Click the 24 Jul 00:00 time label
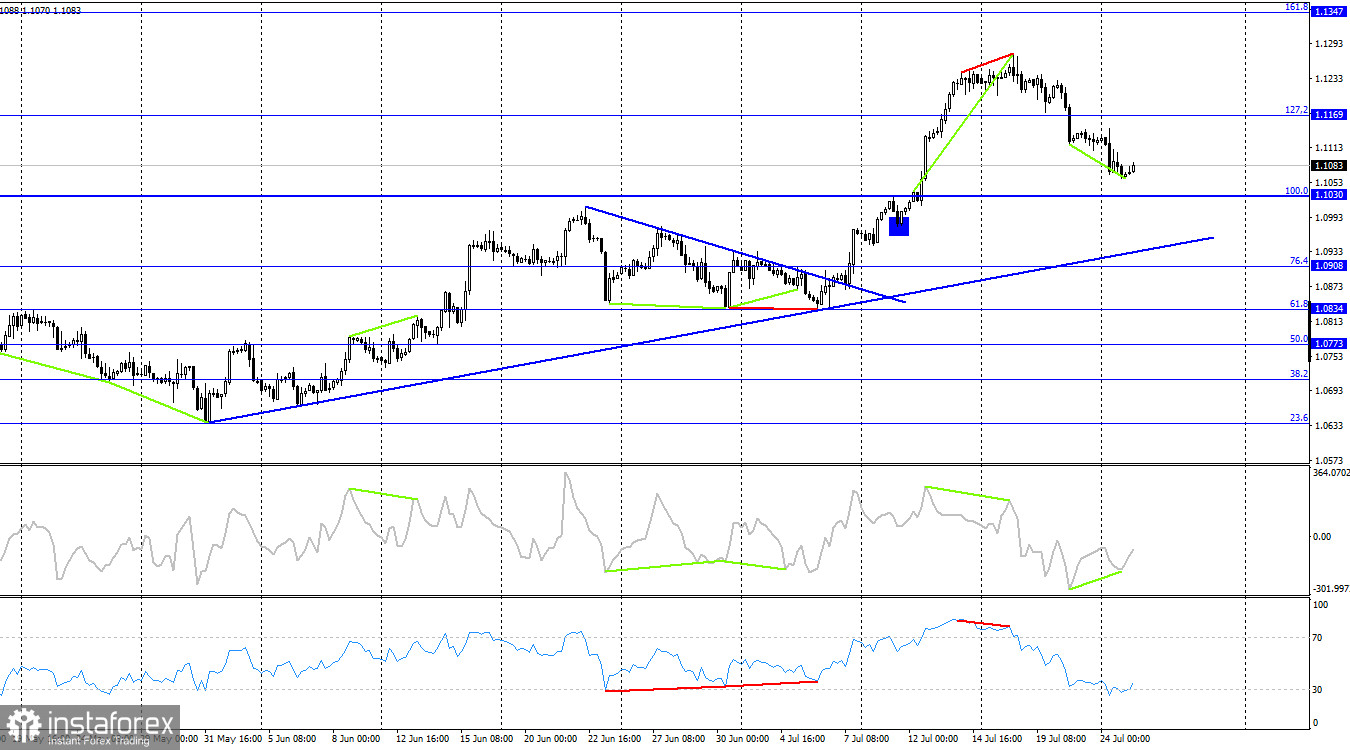Viewport: 1350px width, 750px height. (x=1126, y=740)
